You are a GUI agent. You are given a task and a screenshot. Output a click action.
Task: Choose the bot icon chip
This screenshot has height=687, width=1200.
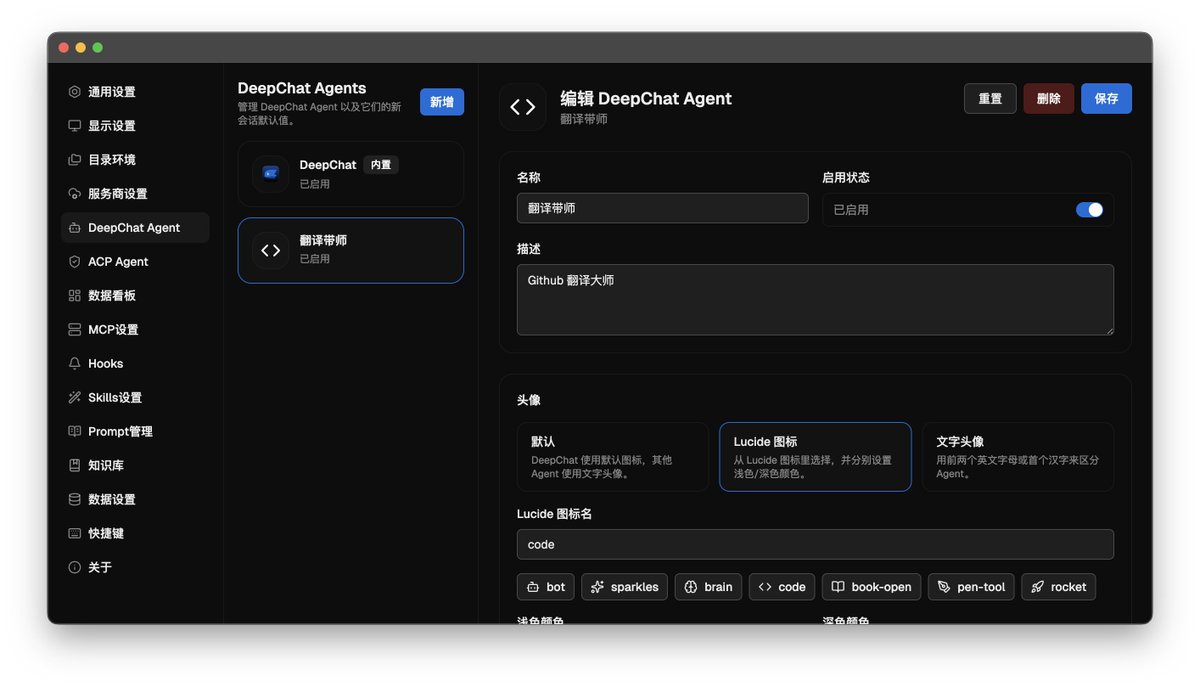[x=546, y=587]
